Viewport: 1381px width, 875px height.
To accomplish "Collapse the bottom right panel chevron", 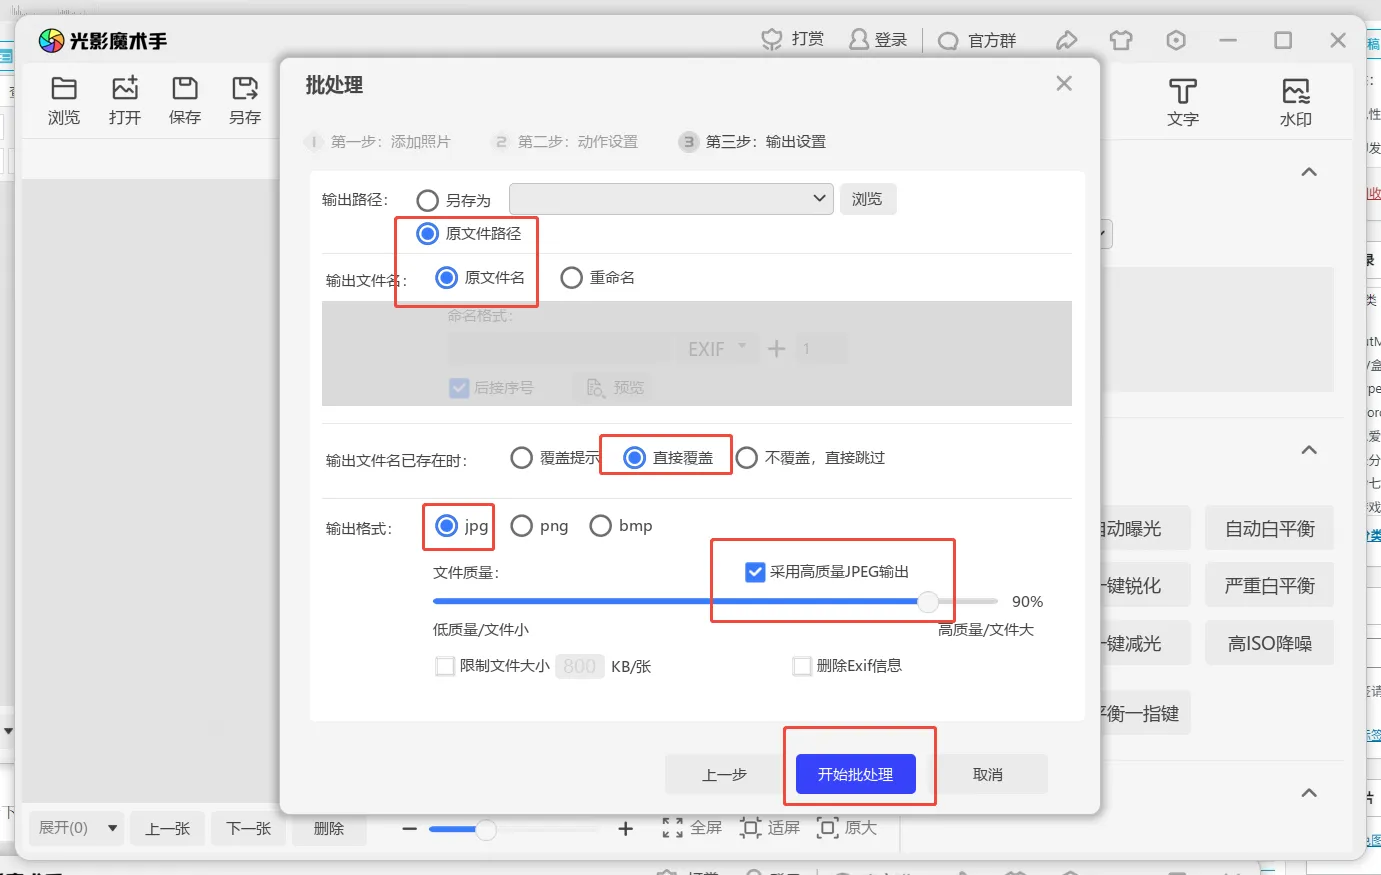I will coord(1309,793).
